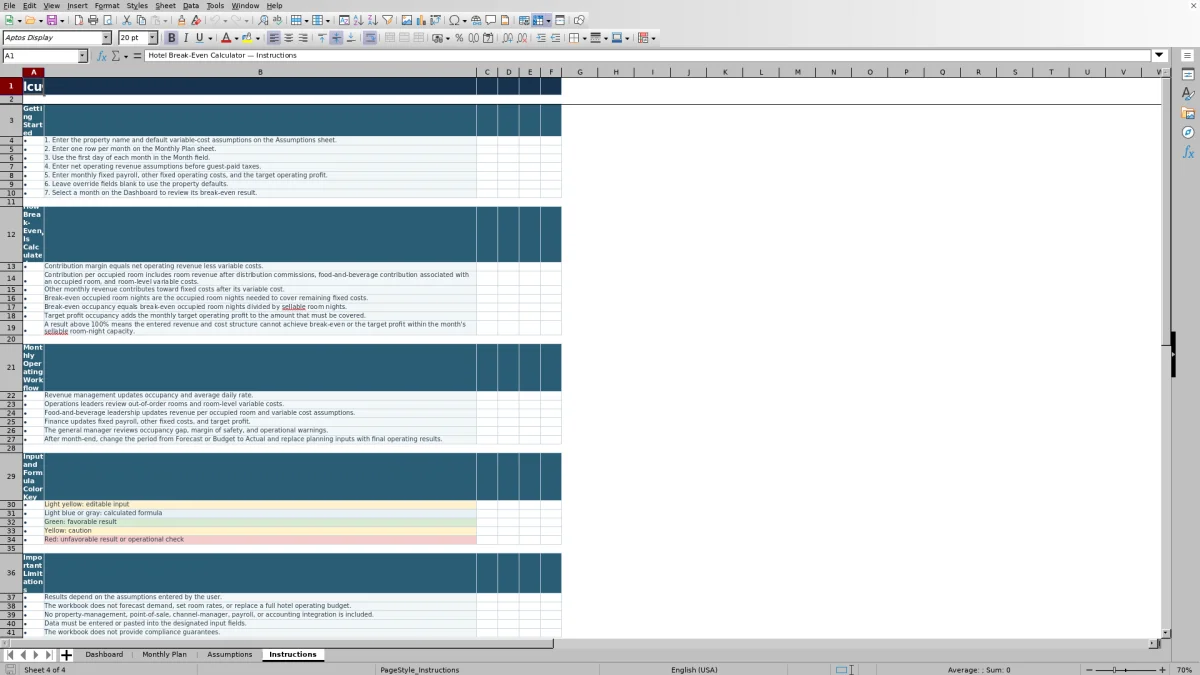Open the Format menu
1200x675 pixels.
(x=107, y=6)
